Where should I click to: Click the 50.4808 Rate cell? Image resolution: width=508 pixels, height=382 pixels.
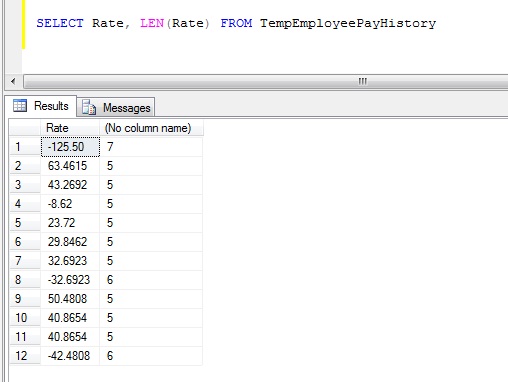70,299
